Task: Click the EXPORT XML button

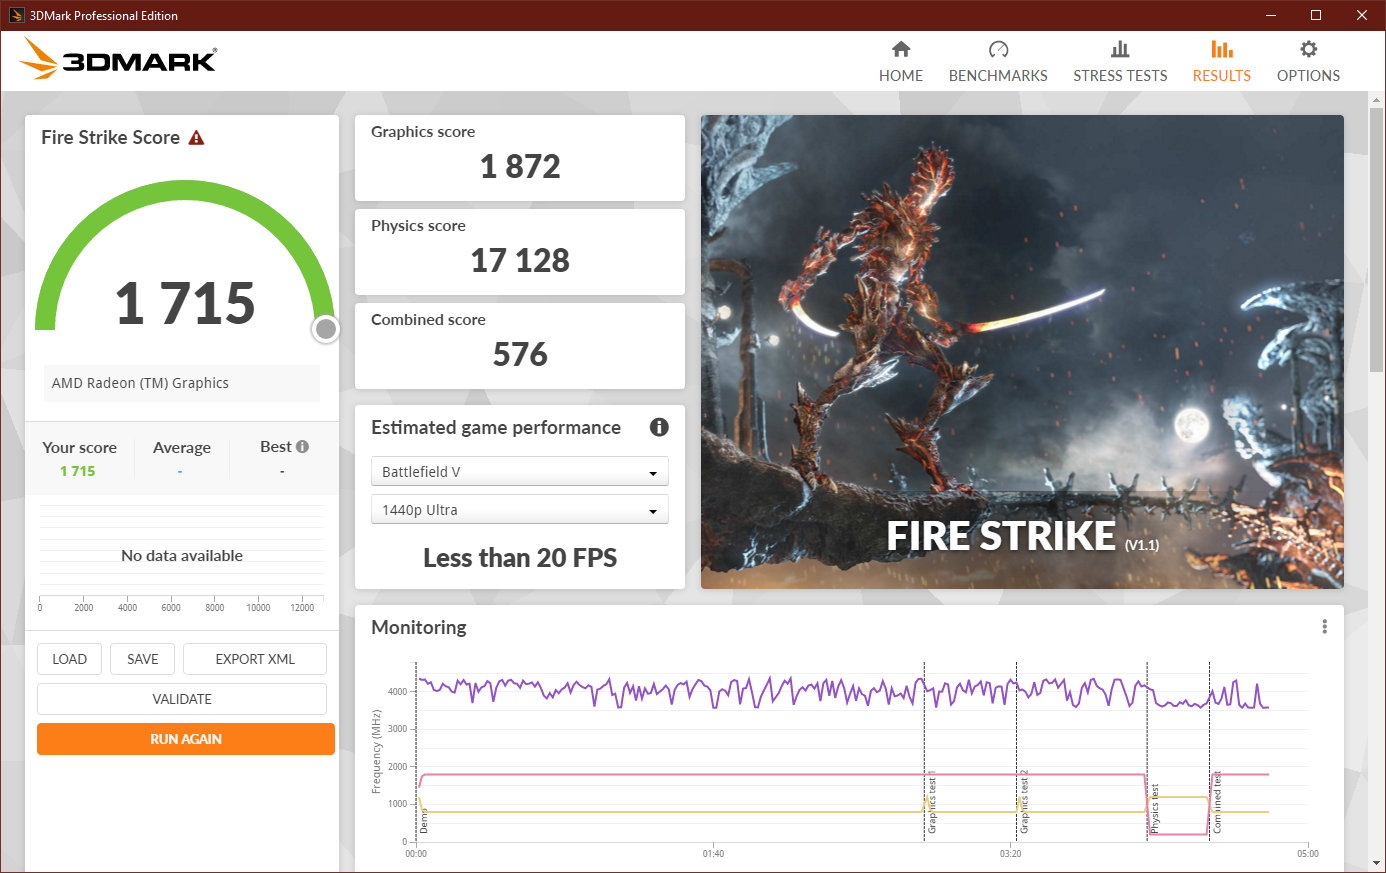Action: tap(255, 659)
